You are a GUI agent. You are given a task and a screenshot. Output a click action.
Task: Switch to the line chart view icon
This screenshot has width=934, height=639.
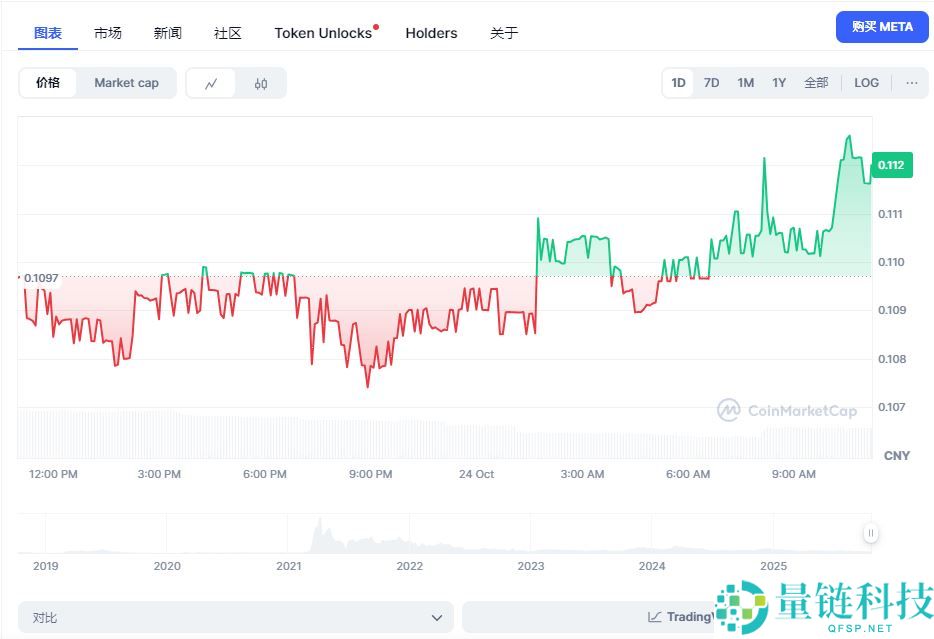[211, 83]
